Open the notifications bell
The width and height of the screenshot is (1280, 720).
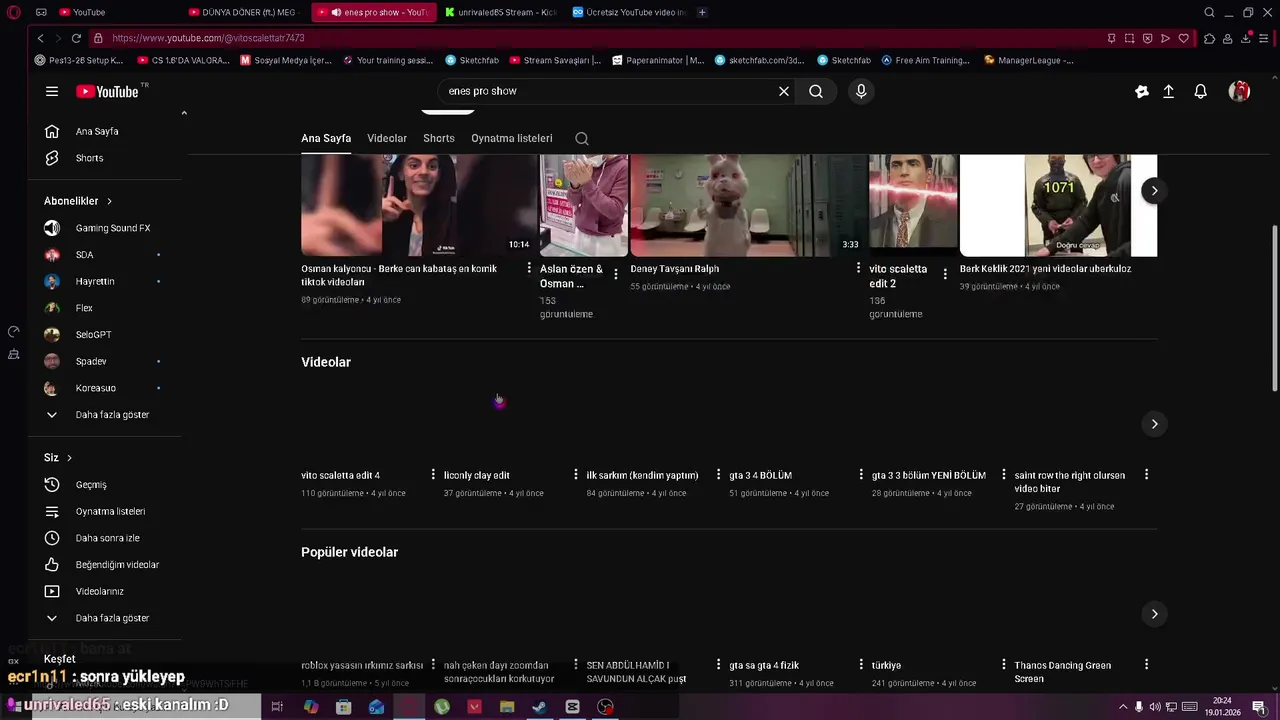1201,91
